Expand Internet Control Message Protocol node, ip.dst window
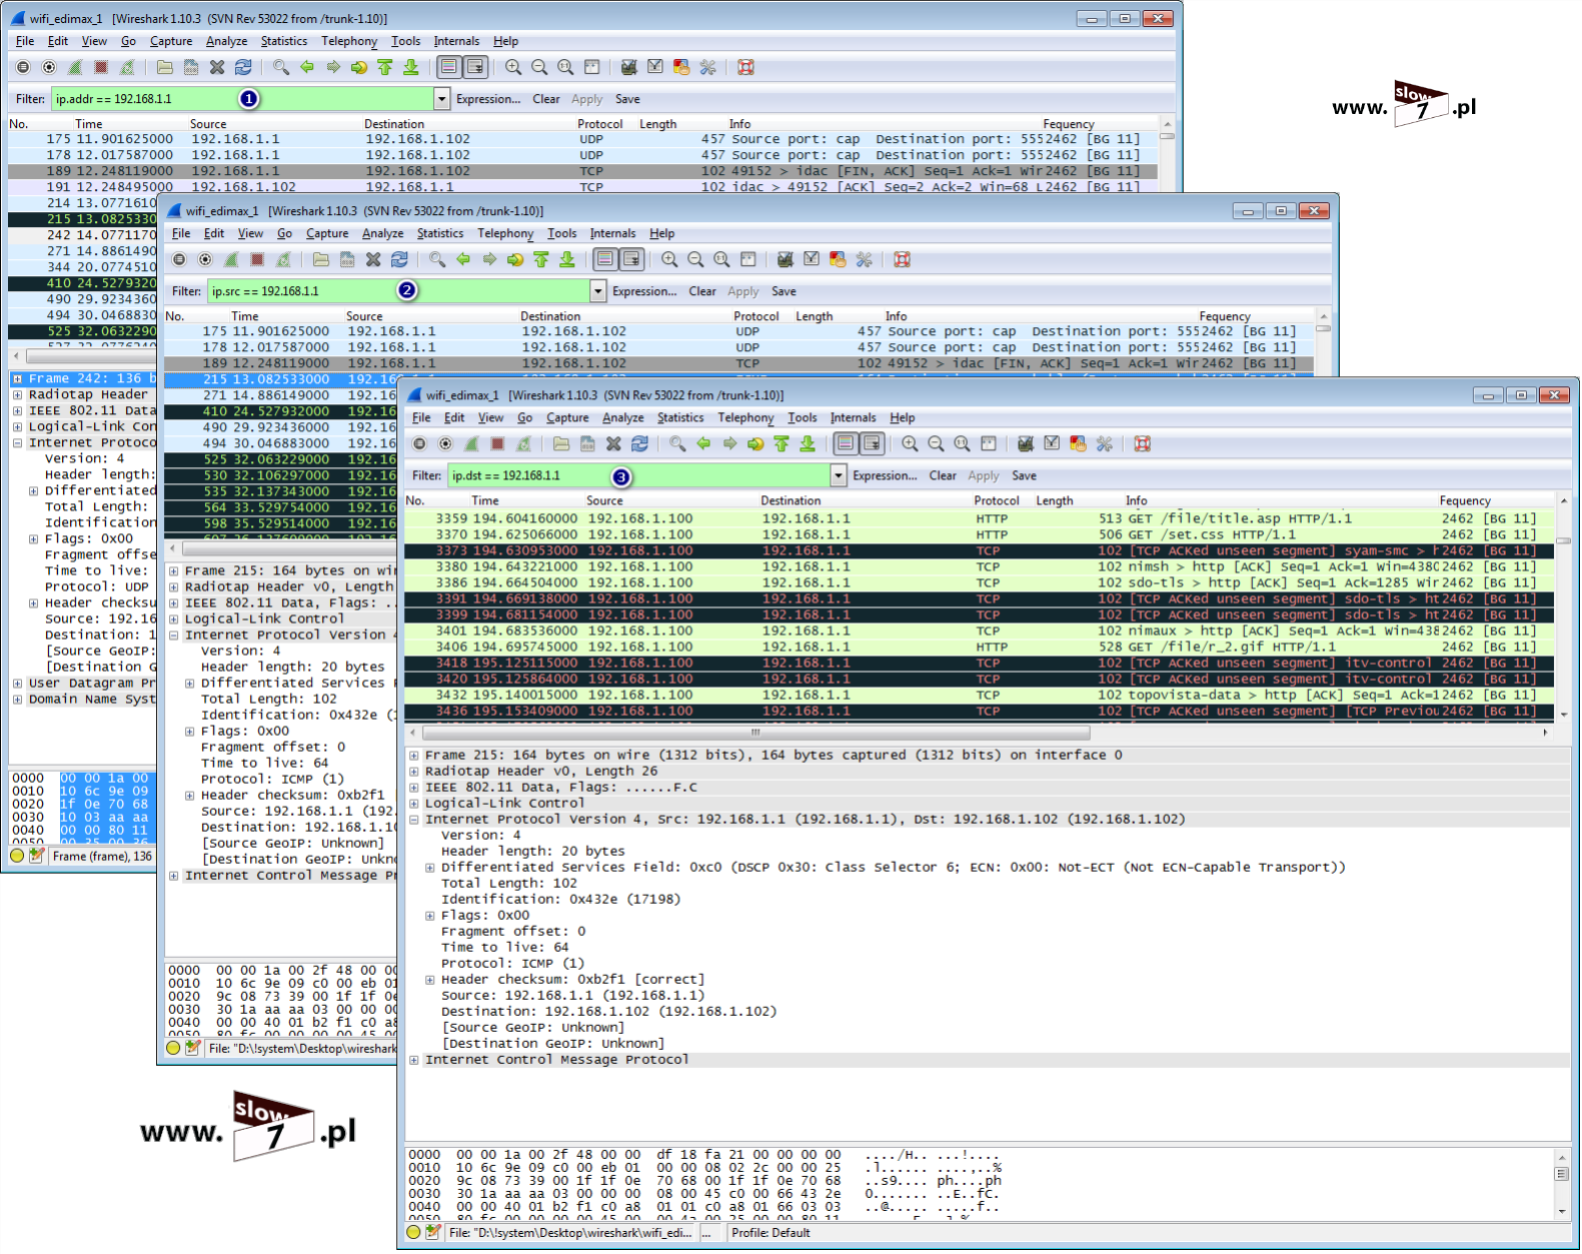The height and width of the screenshot is (1254, 1582). pos(414,1060)
